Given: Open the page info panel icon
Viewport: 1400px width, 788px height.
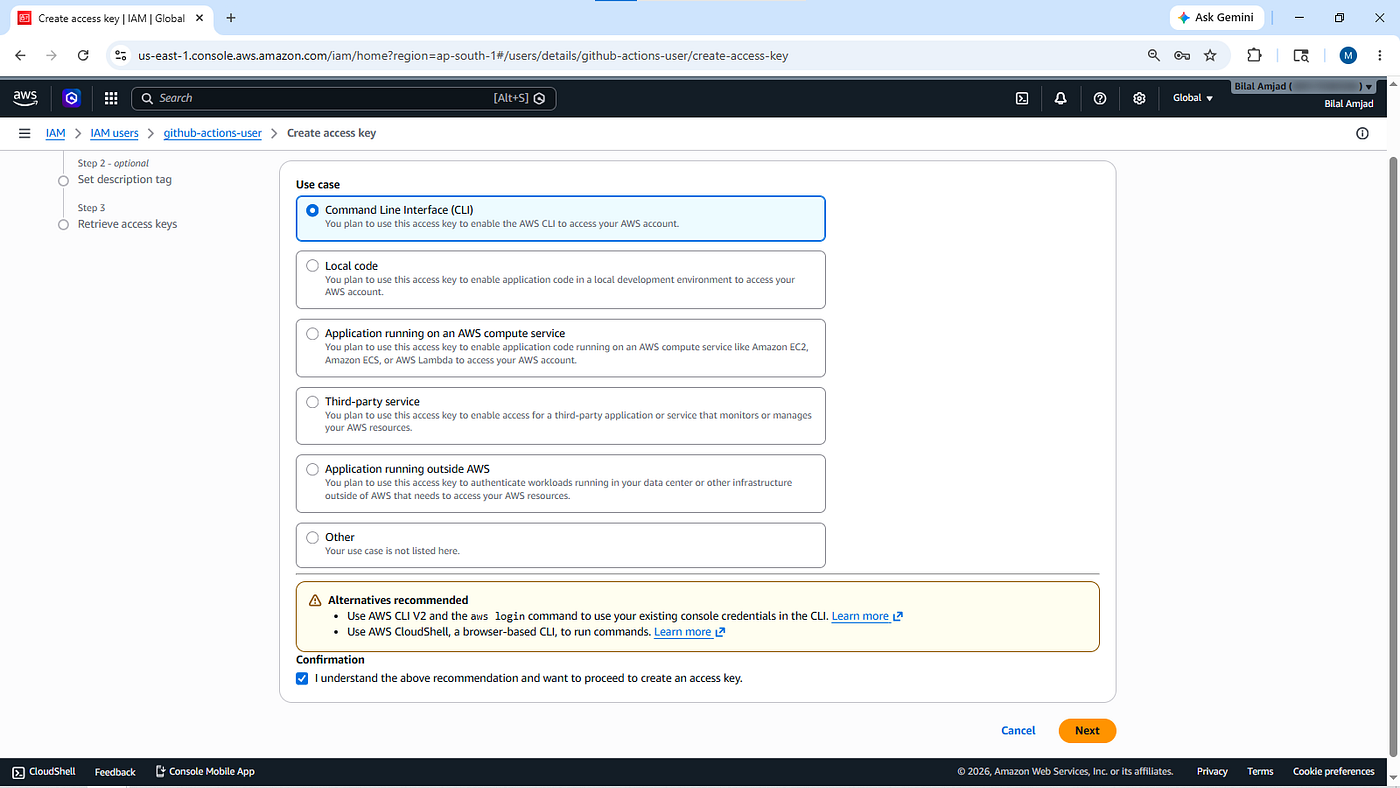Looking at the screenshot, I should tap(1362, 133).
